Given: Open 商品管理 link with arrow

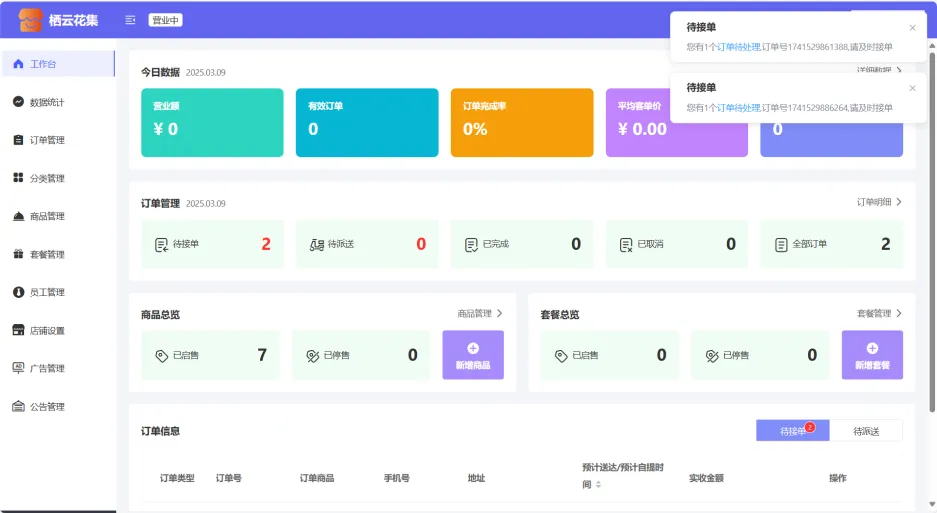Looking at the screenshot, I should click(480, 313).
